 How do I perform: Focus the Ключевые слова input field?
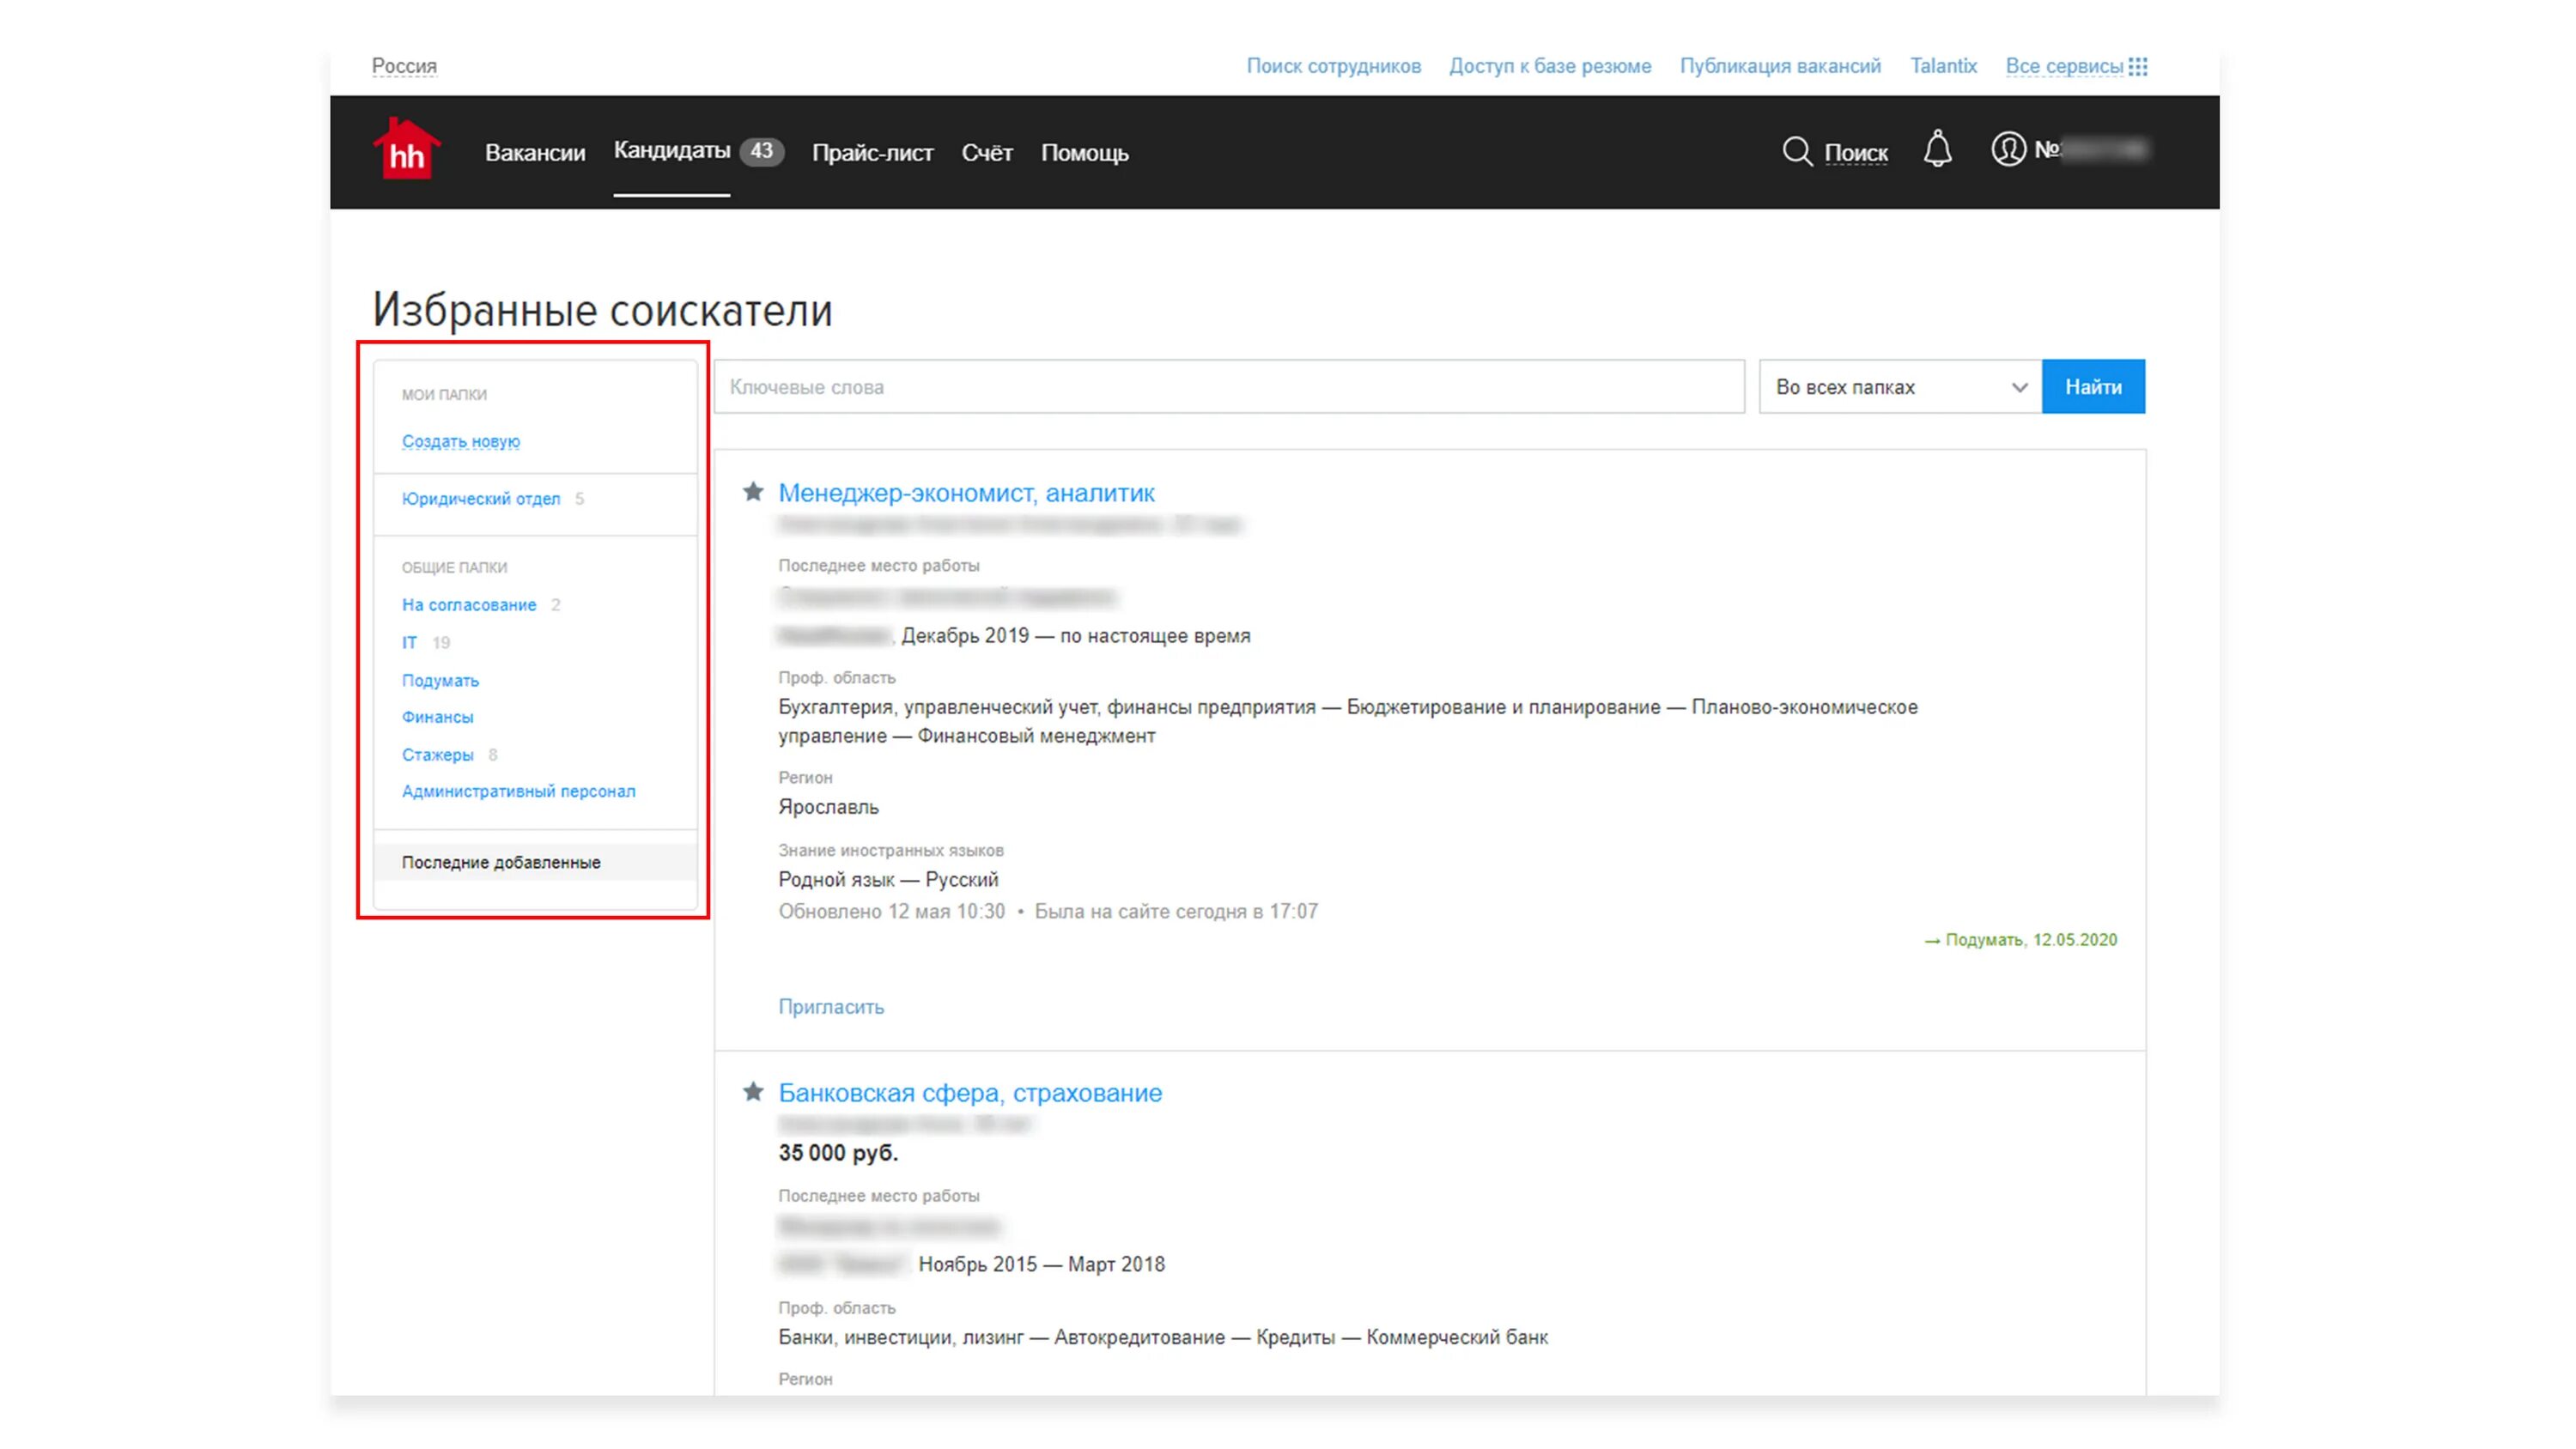coord(1229,387)
